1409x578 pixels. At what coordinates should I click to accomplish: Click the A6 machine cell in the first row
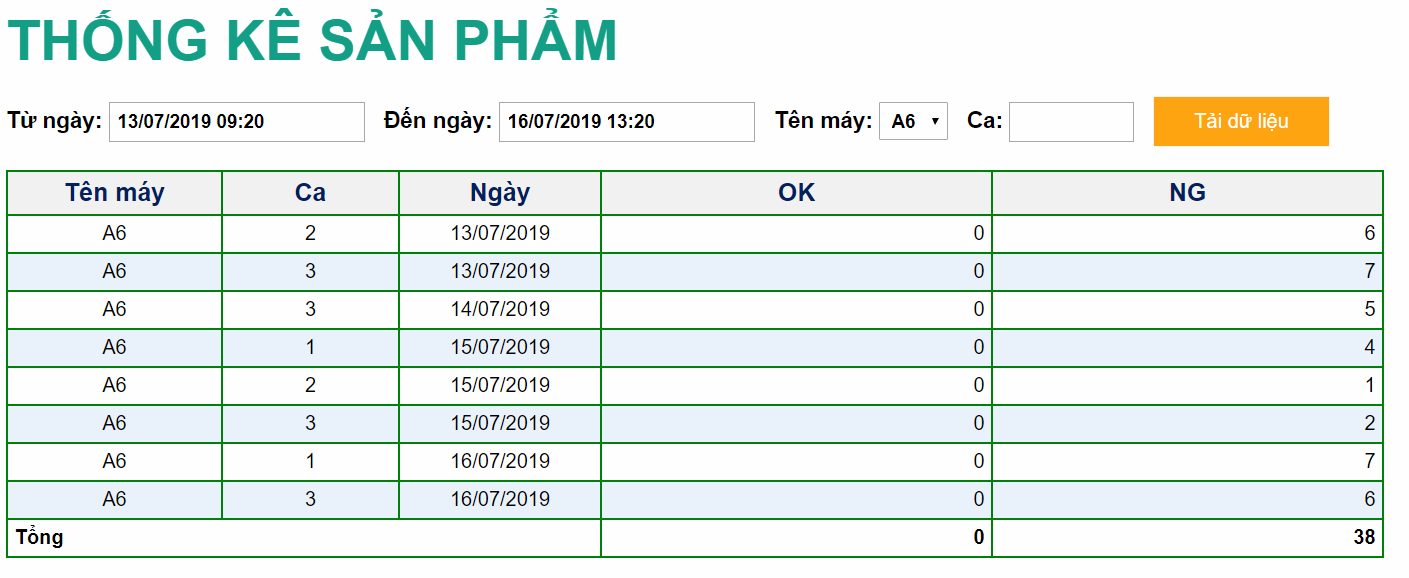click(x=115, y=234)
